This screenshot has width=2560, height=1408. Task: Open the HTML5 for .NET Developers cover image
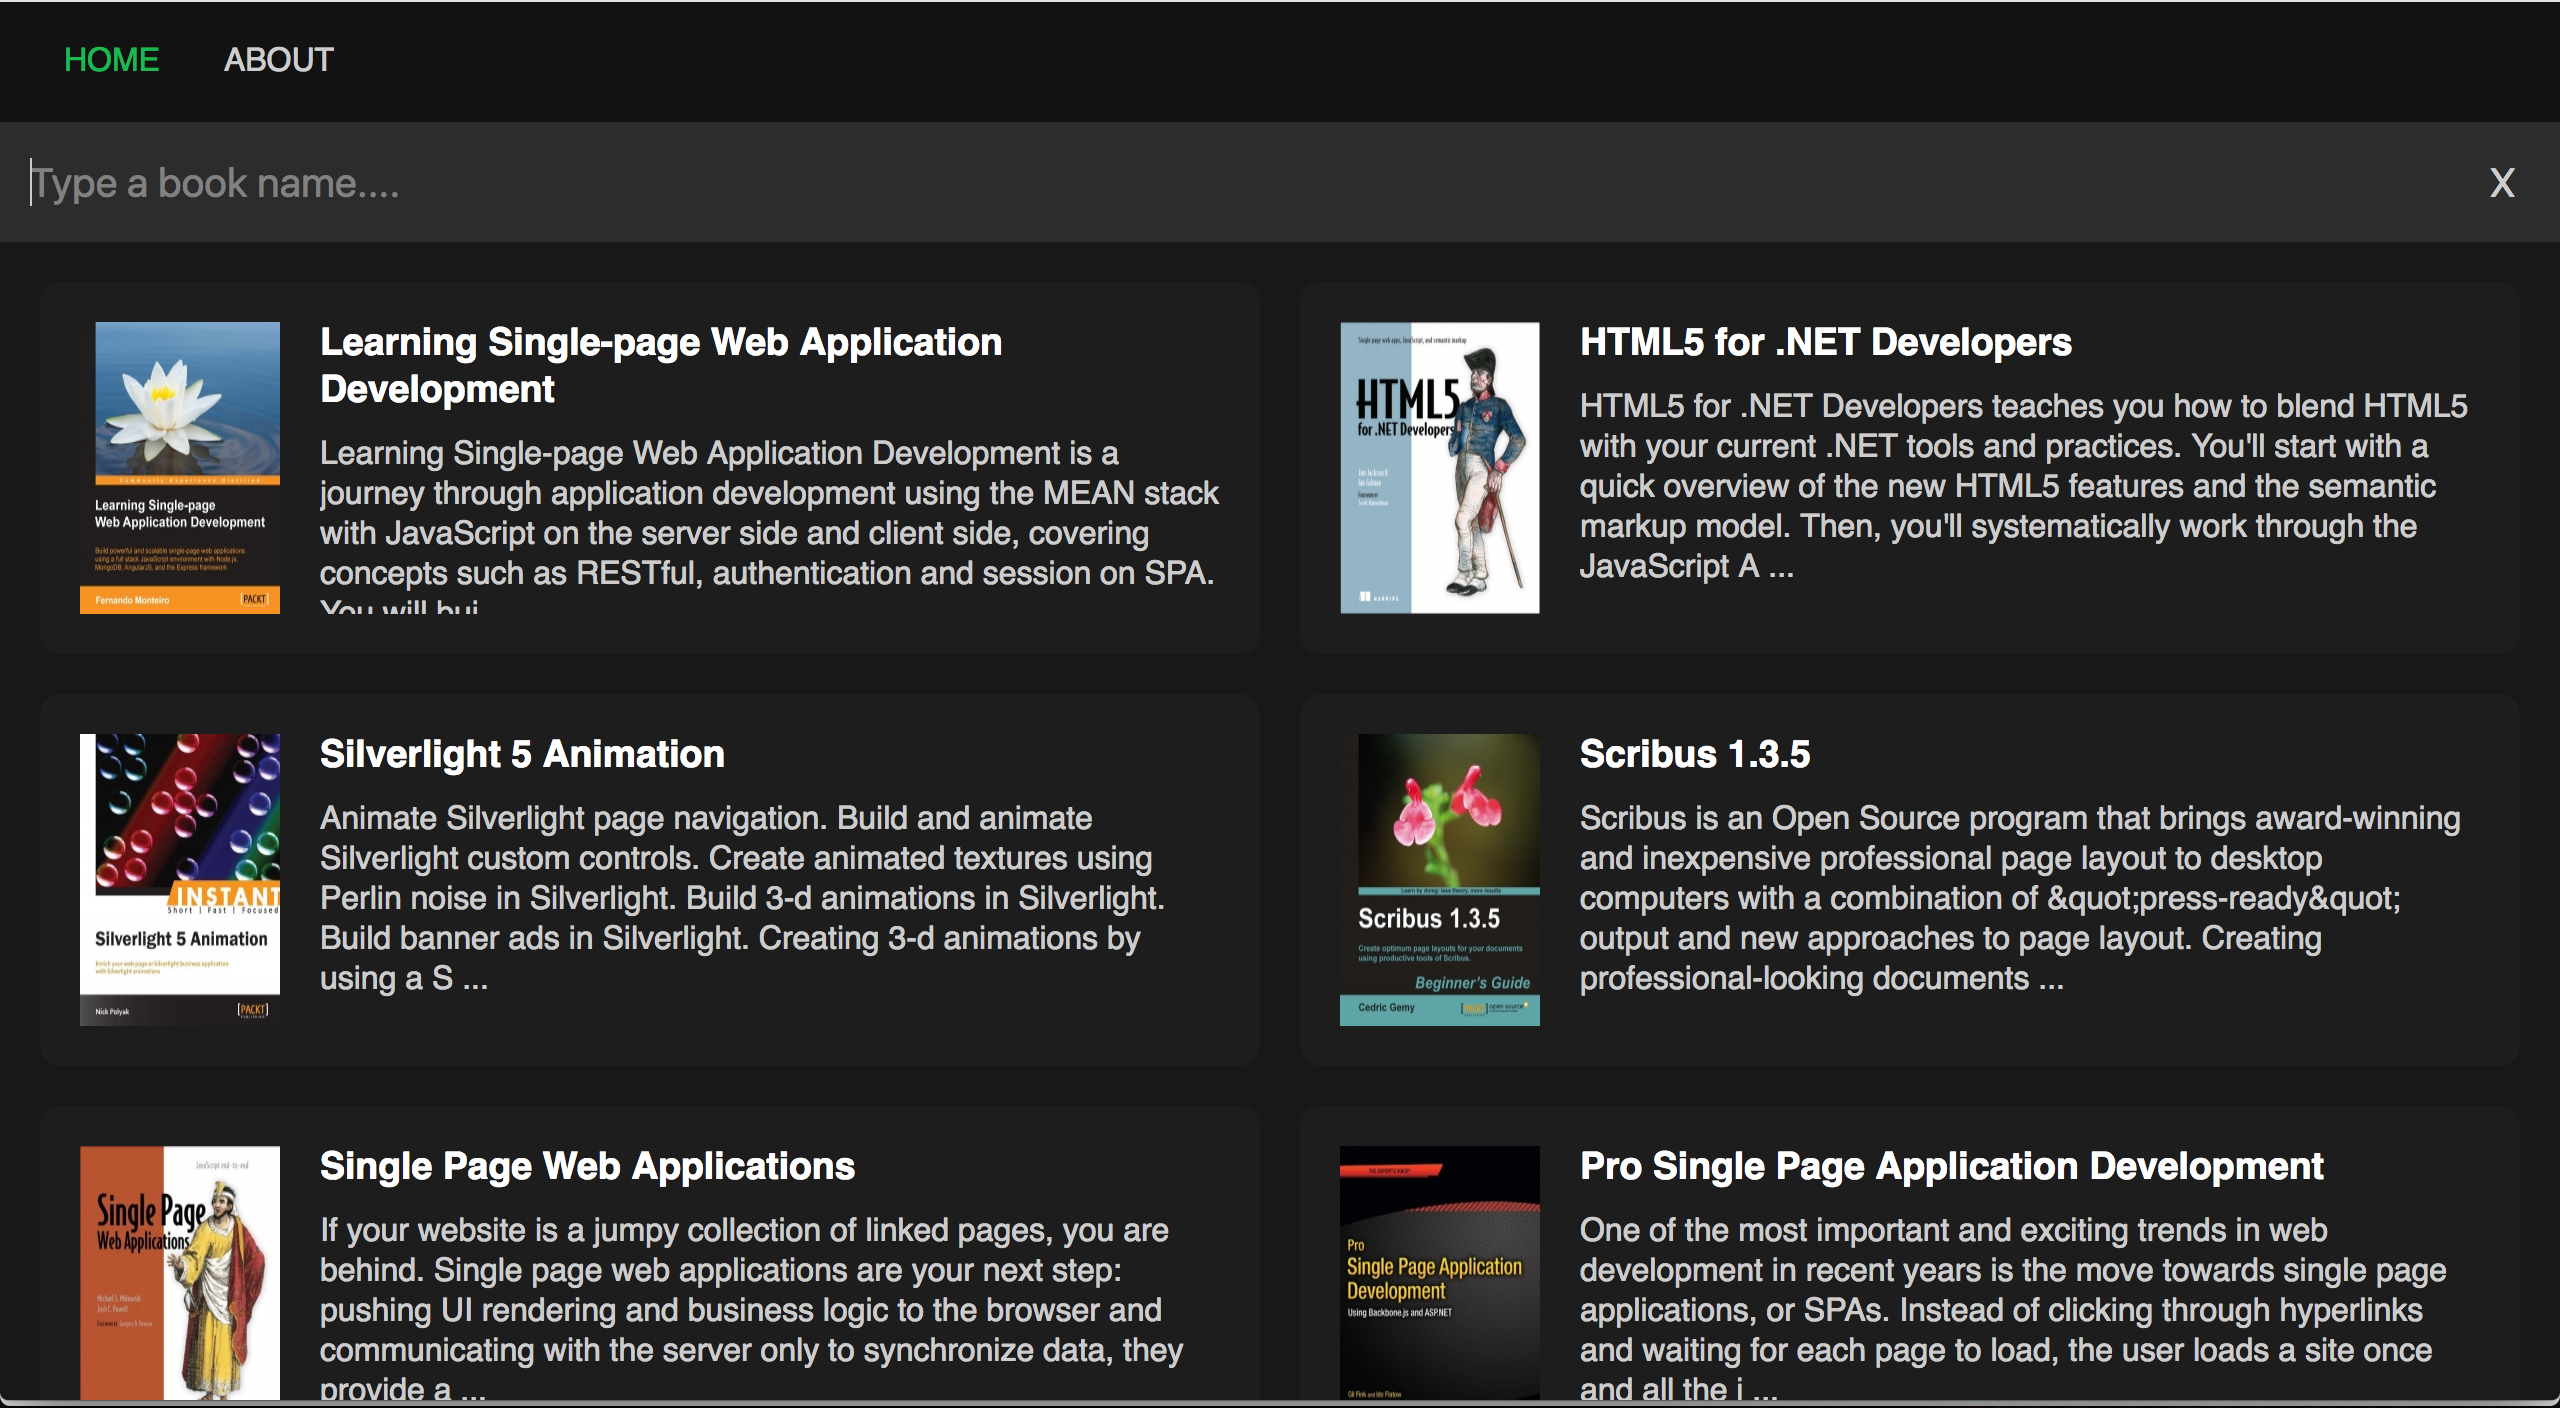[1439, 467]
